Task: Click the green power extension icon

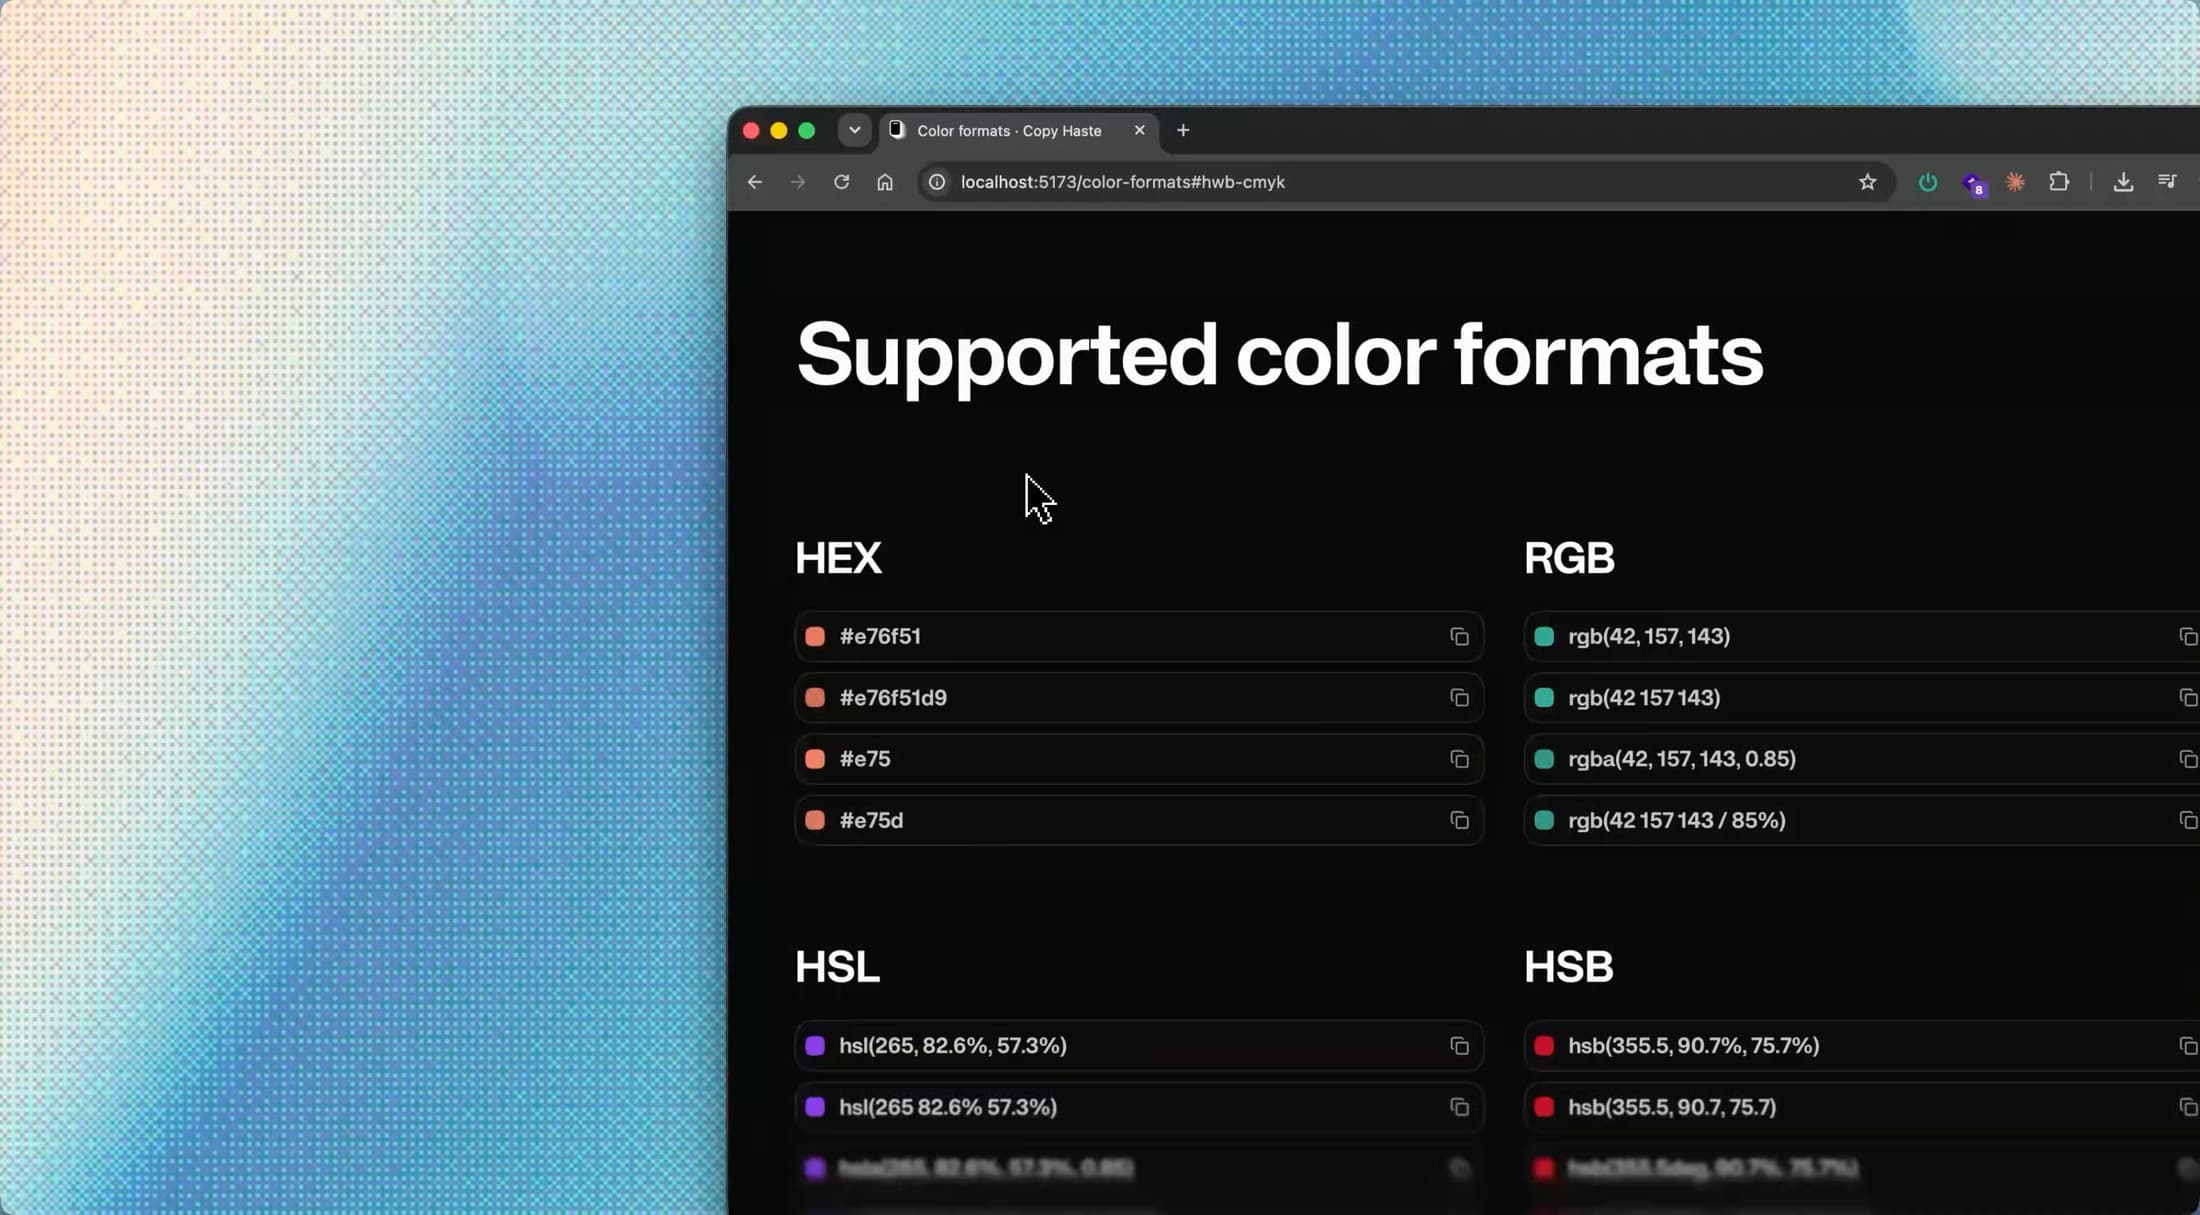Action: click(1927, 182)
